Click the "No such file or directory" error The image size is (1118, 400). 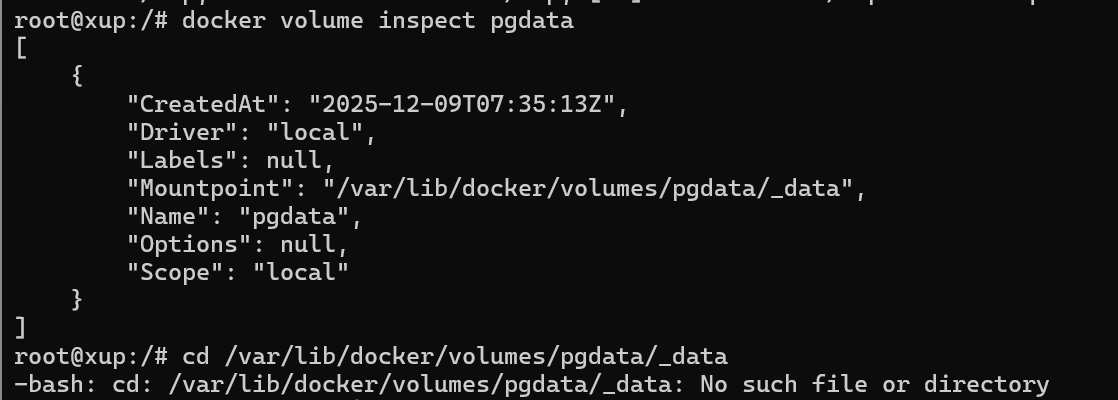(x=874, y=384)
